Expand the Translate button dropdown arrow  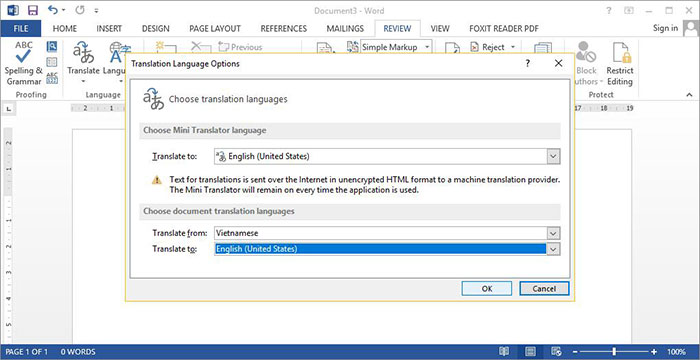click(83, 81)
